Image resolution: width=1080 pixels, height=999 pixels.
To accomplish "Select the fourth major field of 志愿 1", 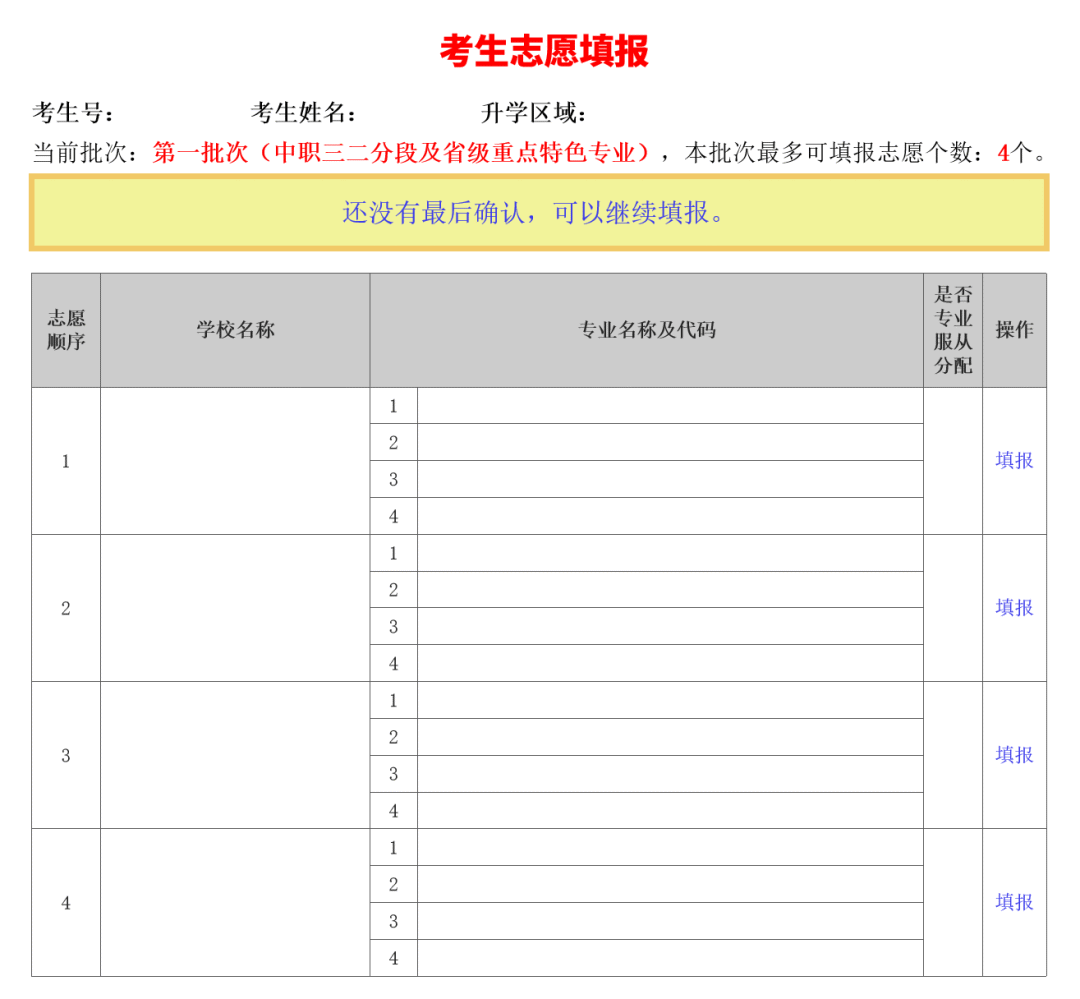I will 670,516.
